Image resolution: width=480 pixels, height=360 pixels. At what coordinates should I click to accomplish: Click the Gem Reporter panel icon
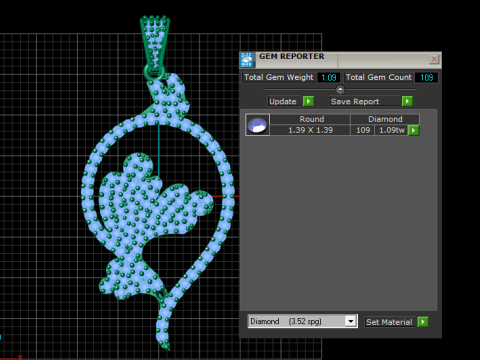click(247, 60)
